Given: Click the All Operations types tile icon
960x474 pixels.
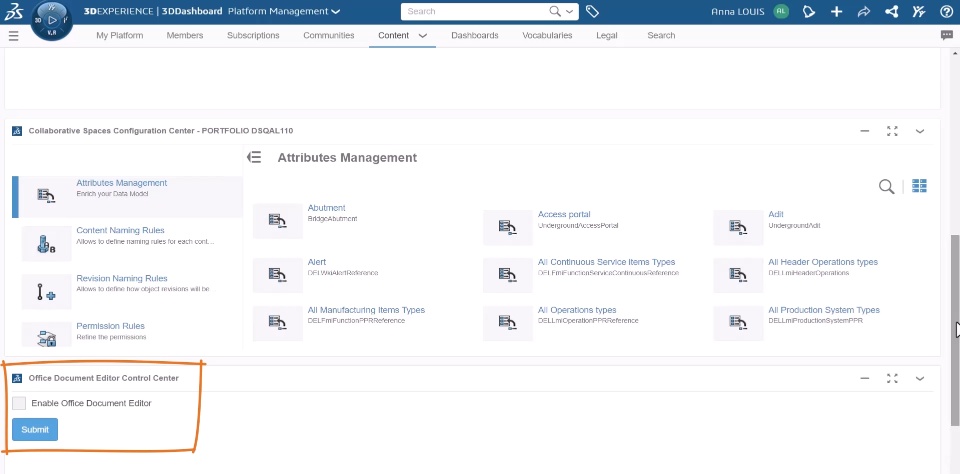Looking at the screenshot, I should (x=508, y=323).
